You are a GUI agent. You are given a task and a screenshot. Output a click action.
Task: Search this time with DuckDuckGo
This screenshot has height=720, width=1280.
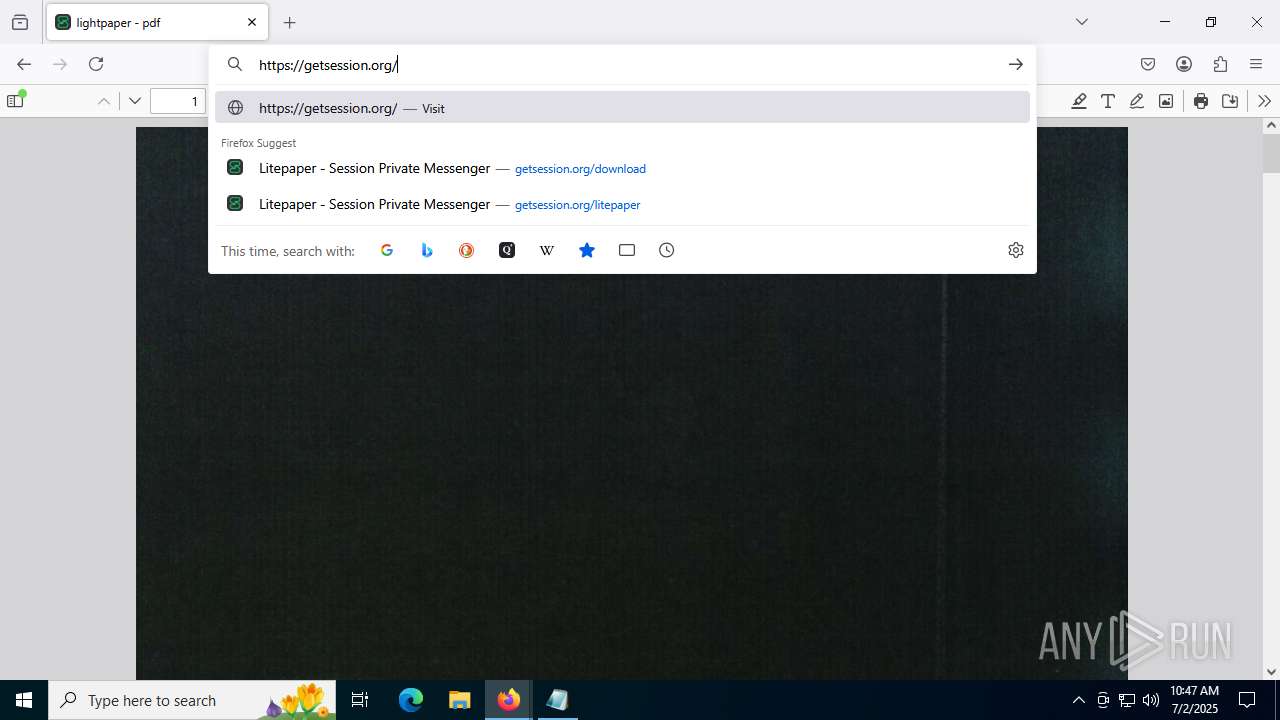467,250
